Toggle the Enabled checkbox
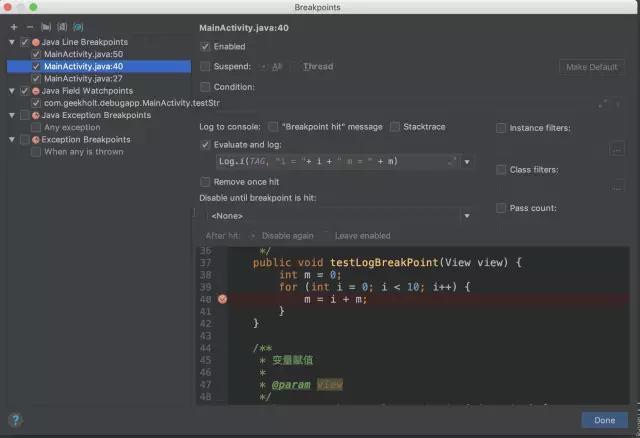The height and width of the screenshot is (438, 640). click(205, 47)
